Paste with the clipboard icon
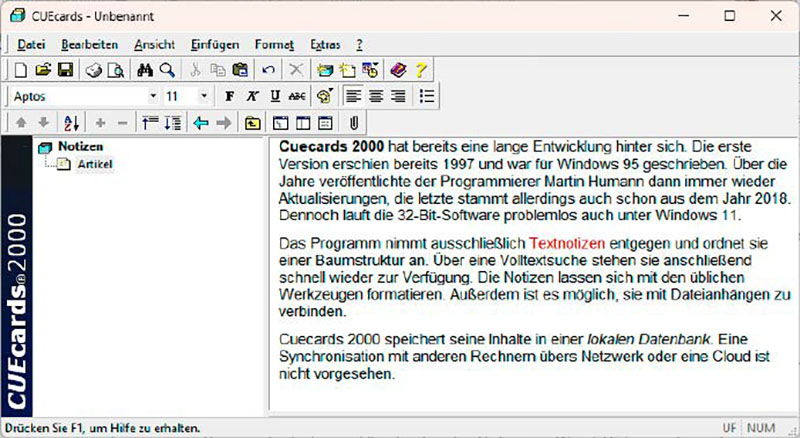800x438 pixels. 240,70
